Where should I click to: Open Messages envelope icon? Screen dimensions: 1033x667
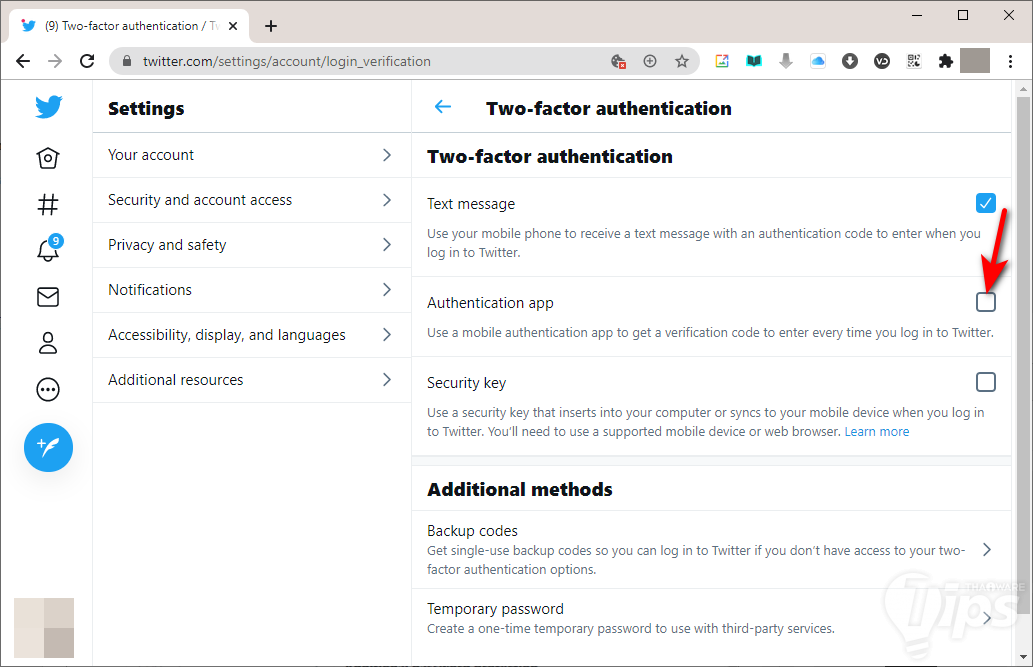pos(48,297)
